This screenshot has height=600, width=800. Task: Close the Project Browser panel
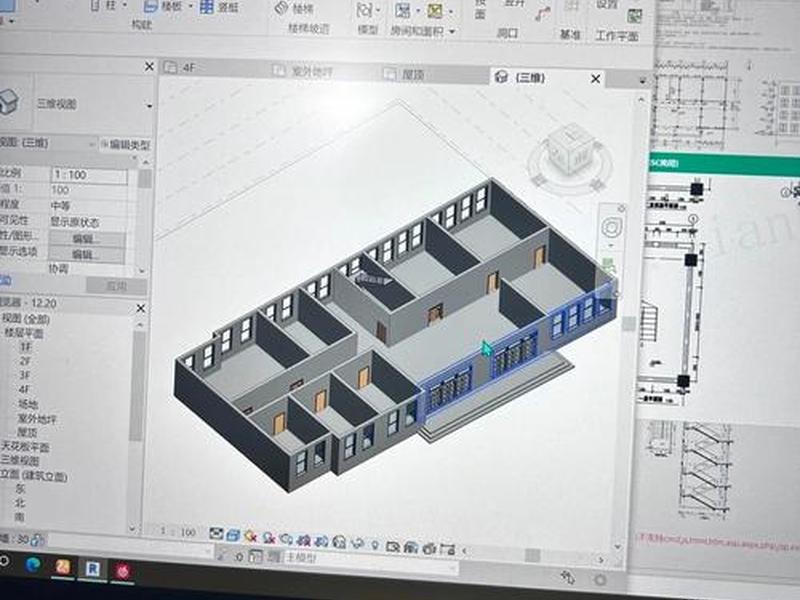pyautogui.click(x=141, y=308)
